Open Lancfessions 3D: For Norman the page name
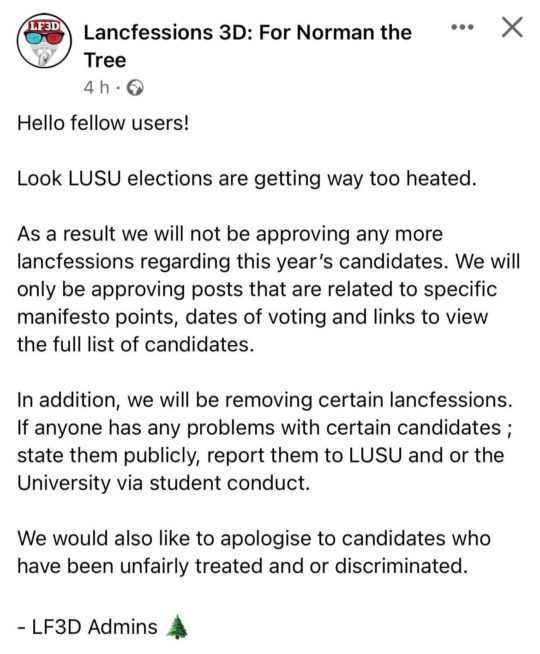540x654 pixels. coord(247,33)
